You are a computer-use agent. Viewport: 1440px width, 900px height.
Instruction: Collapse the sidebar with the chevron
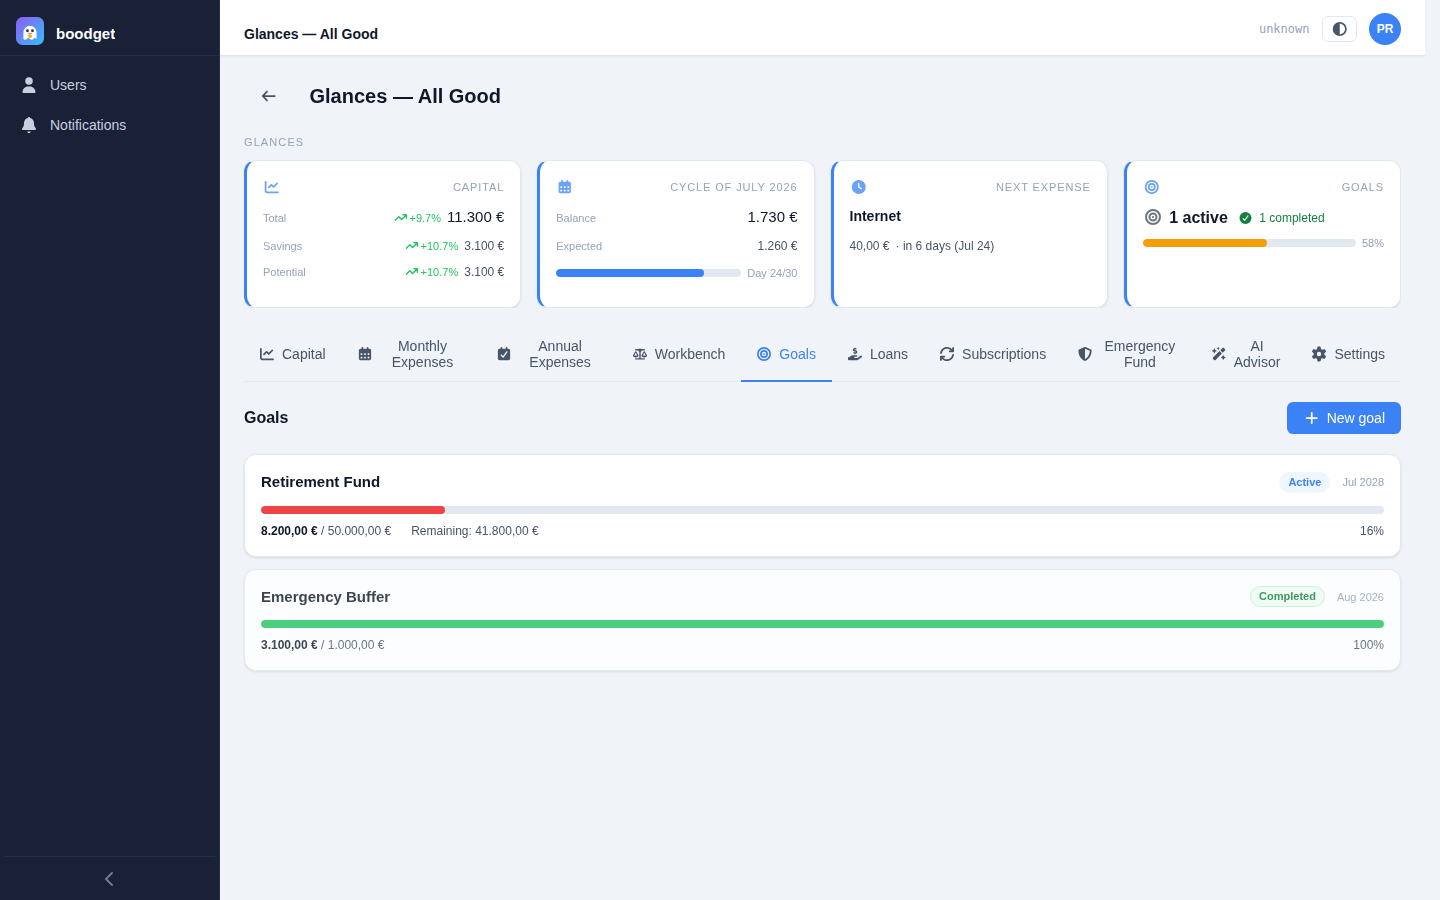pos(109,879)
